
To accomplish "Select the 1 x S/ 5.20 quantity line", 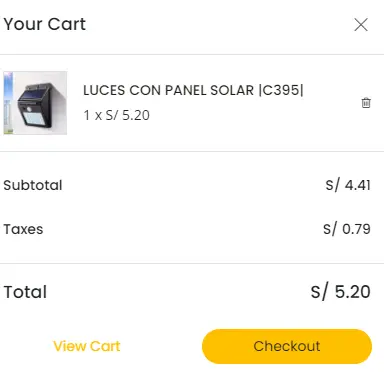I will (116, 115).
